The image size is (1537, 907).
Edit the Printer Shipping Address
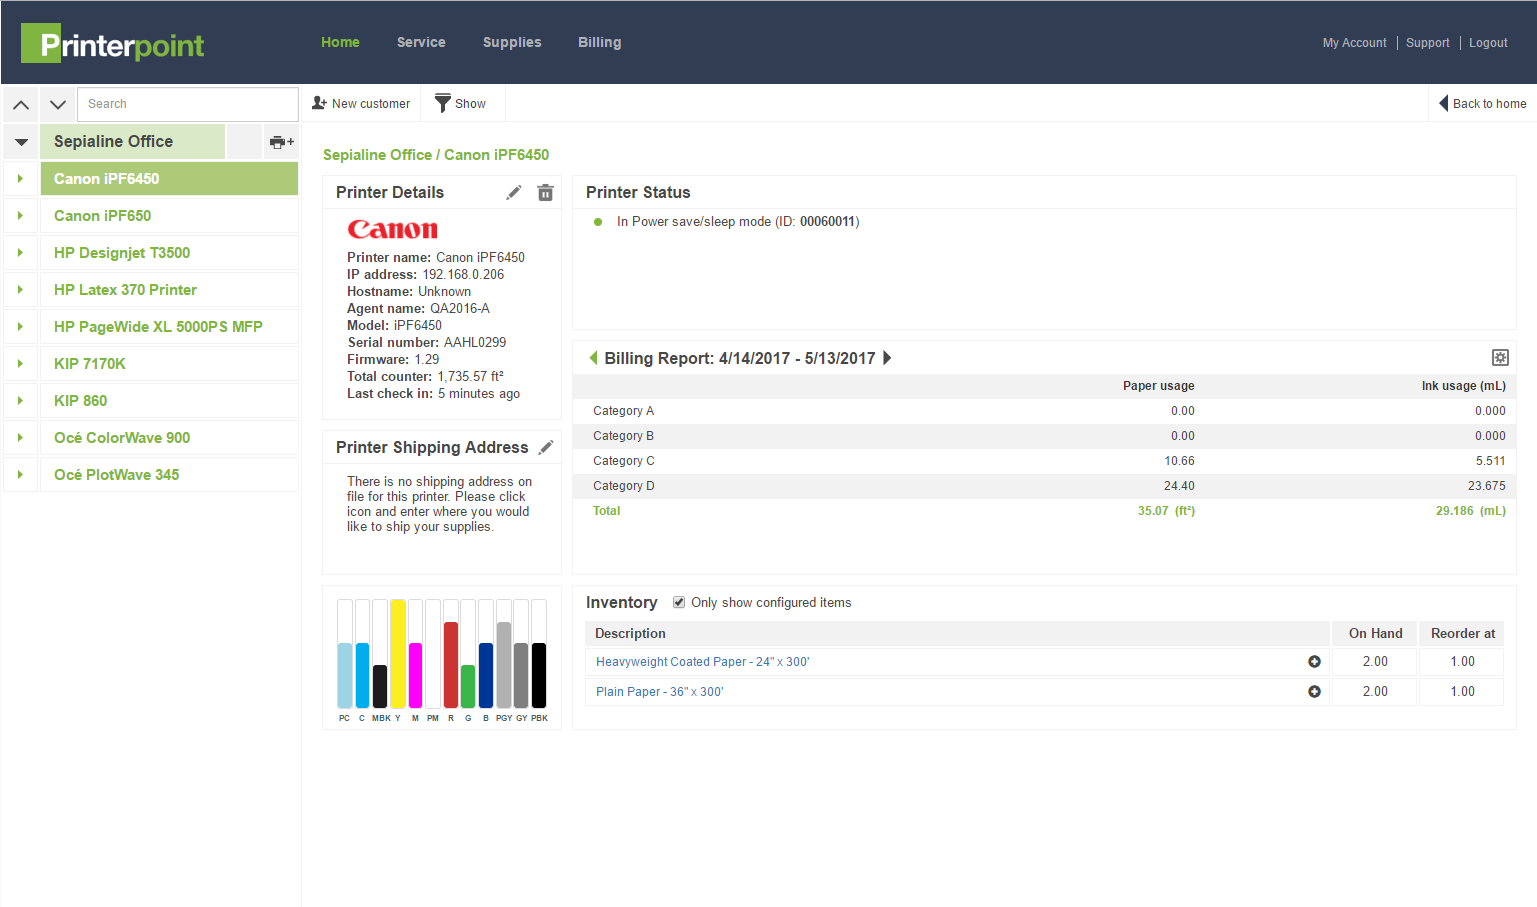(x=546, y=448)
